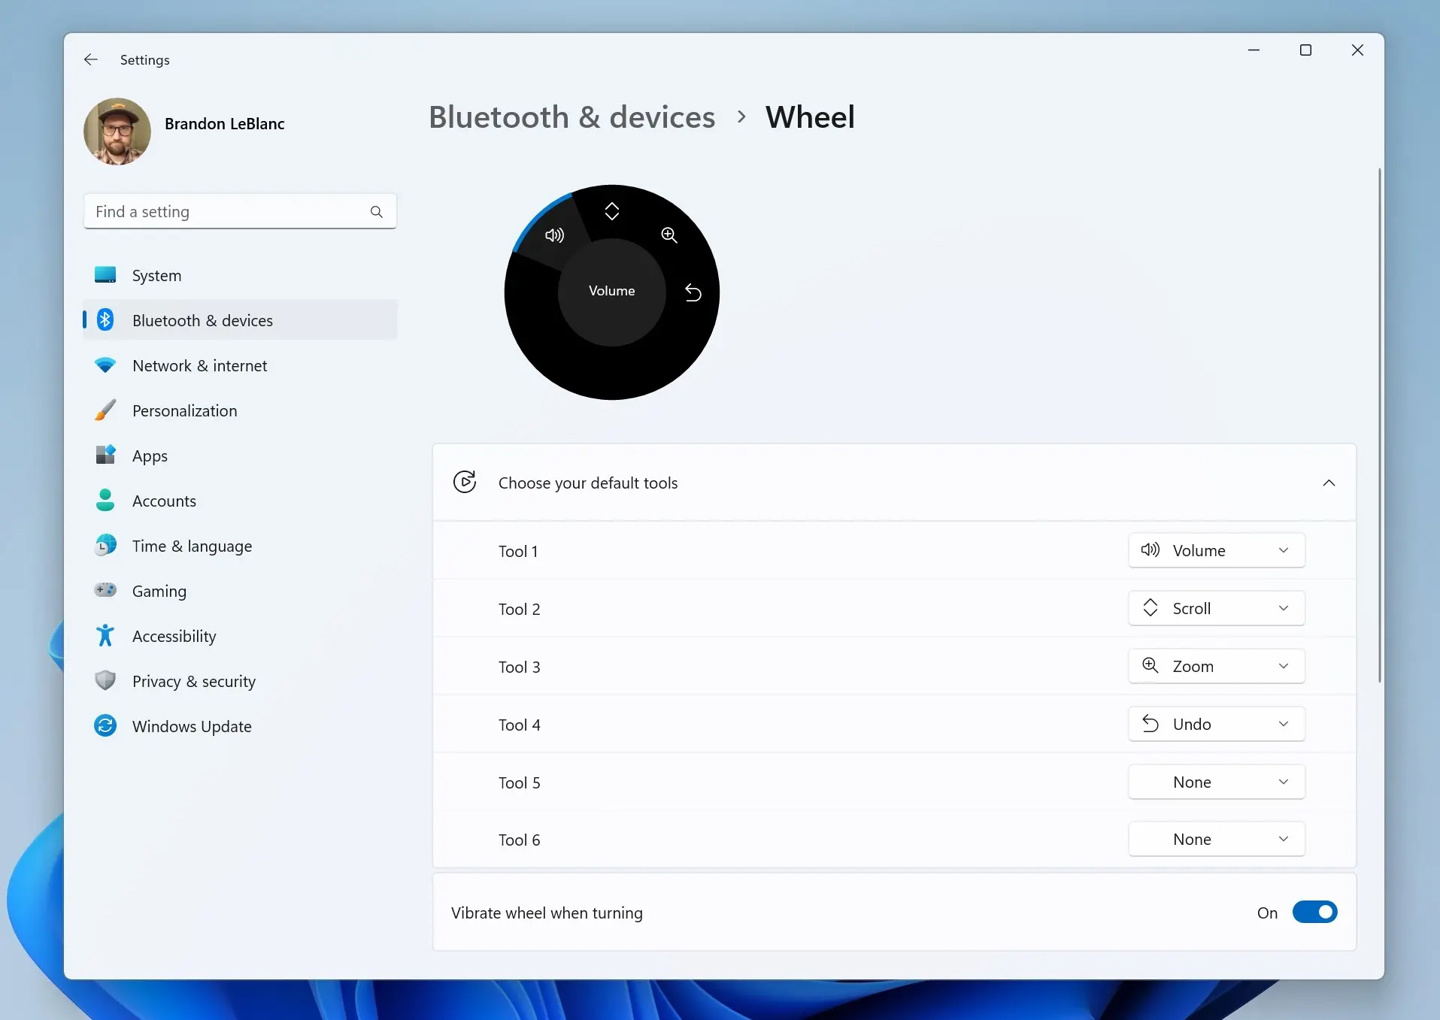Viewport: 1440px width, 1020px height.
Task: Open Gaming settings via the Xbox icon
Action: pos(105,590)
